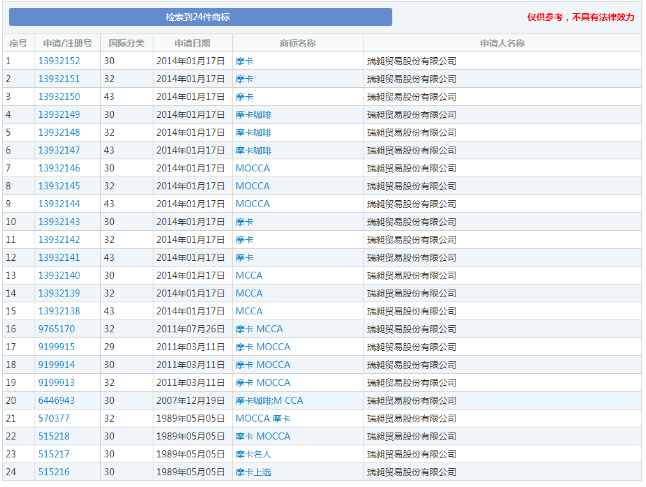The height and width of the screenshot is (487, 646).
Task: Open application number 9199913
Action: 56,383
